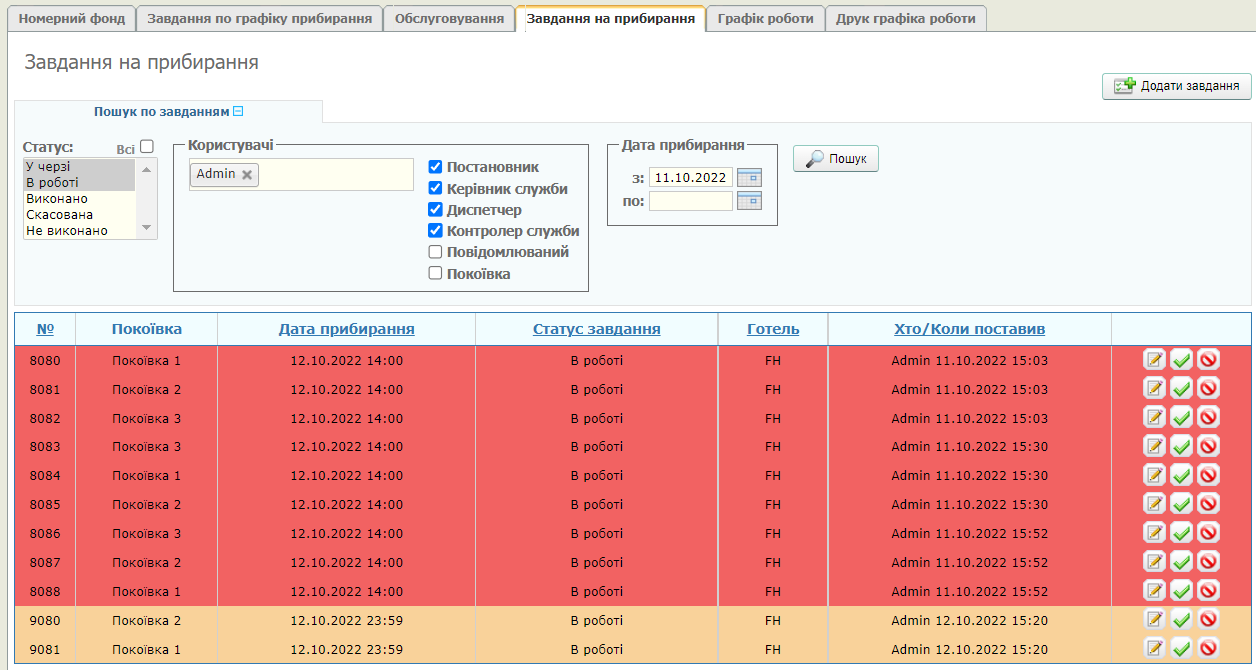Image resolution: width=1256 pixels, height=670 pixels.
Task: Tick the Всі status checkbox
Action: pyautogui.click(x=147, y=147)
